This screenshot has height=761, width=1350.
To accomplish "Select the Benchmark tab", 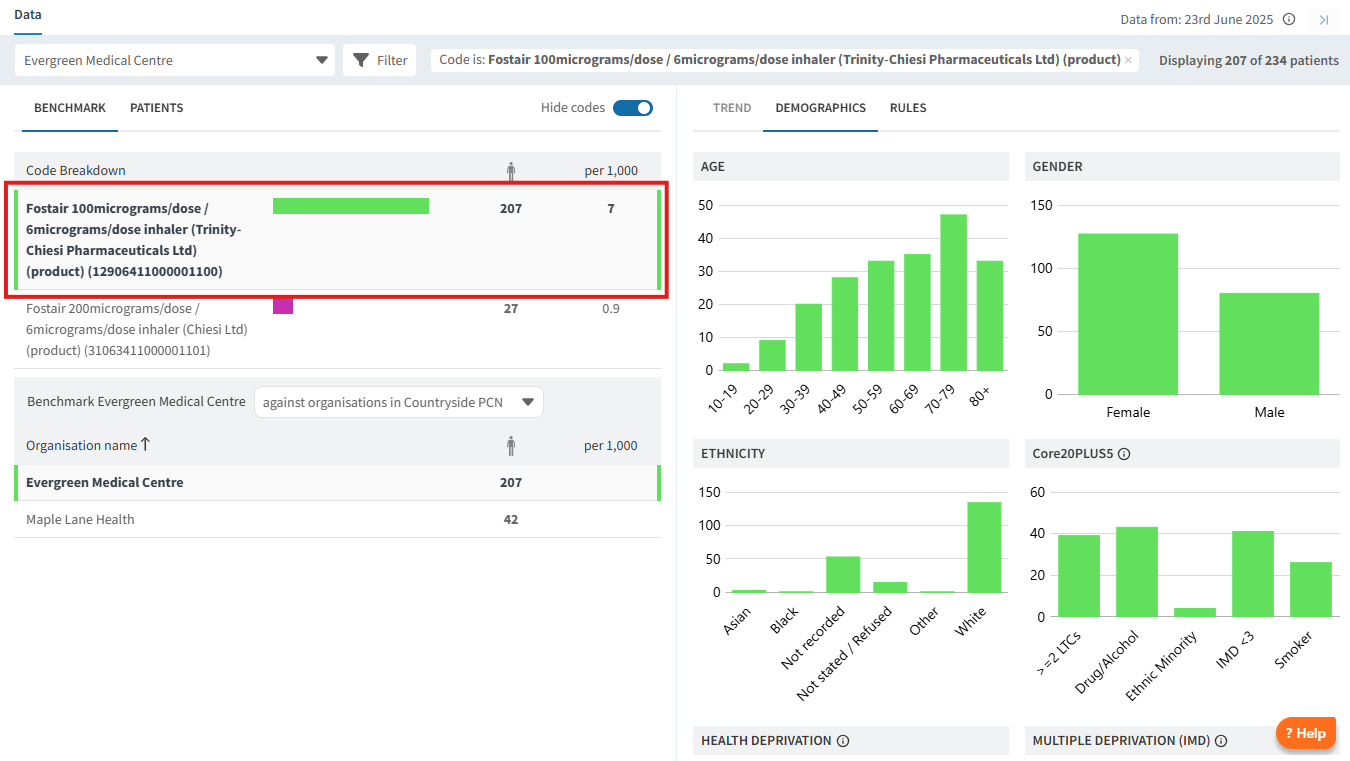I will coord(70,108).
